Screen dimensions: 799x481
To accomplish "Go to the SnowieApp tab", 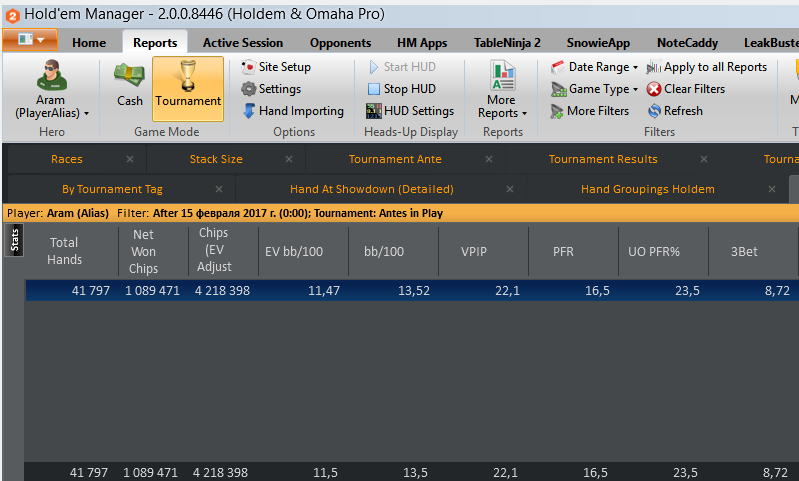I will pos(598,43).
